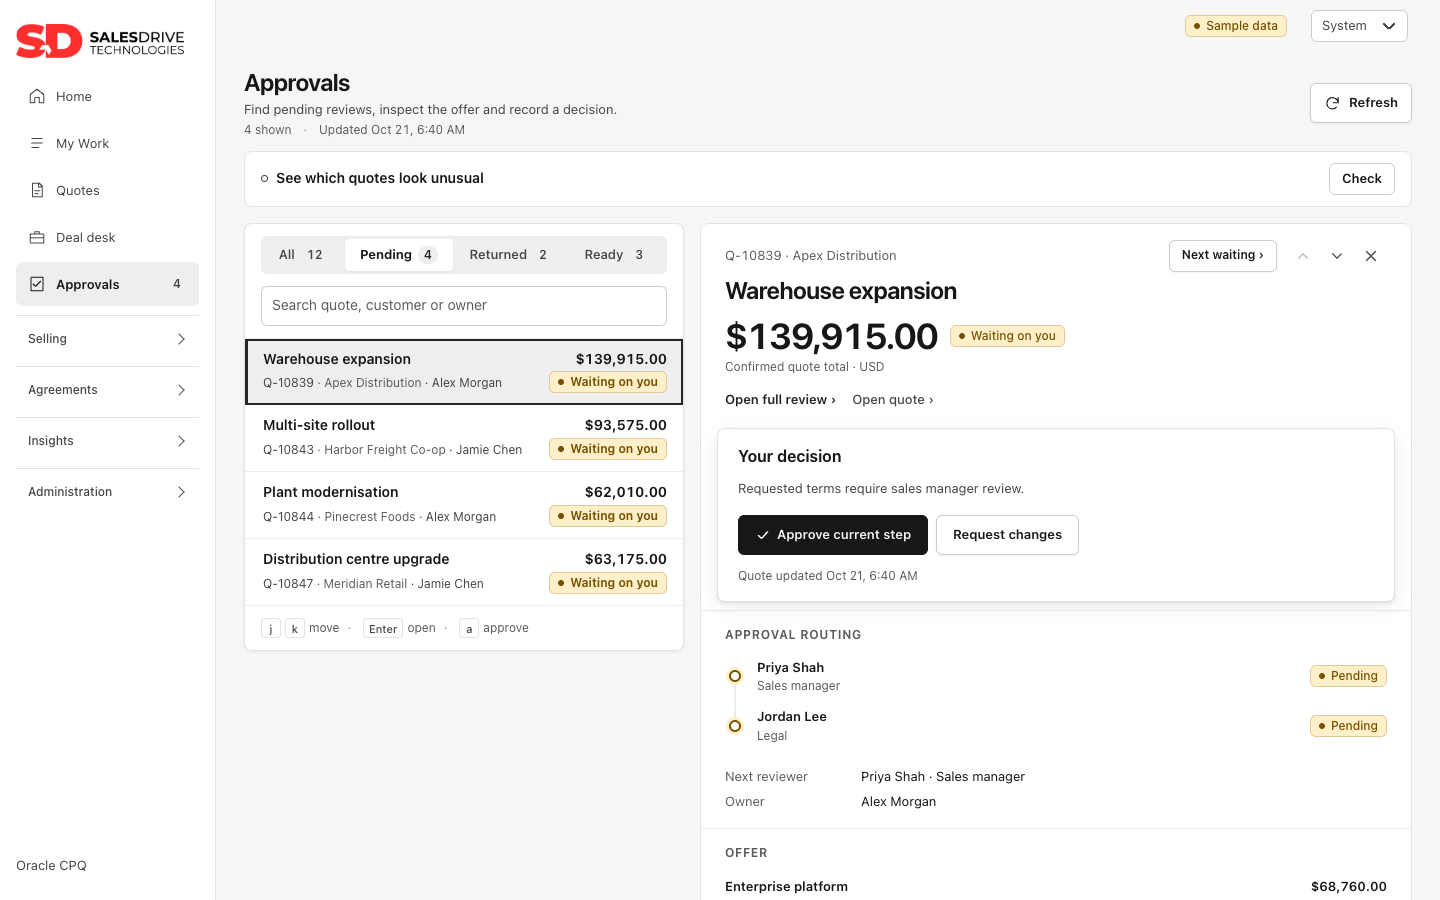Click Request changes button
Viewport: 1440px width, 900px height.
pyautogui.click(x=1007, y=535)
